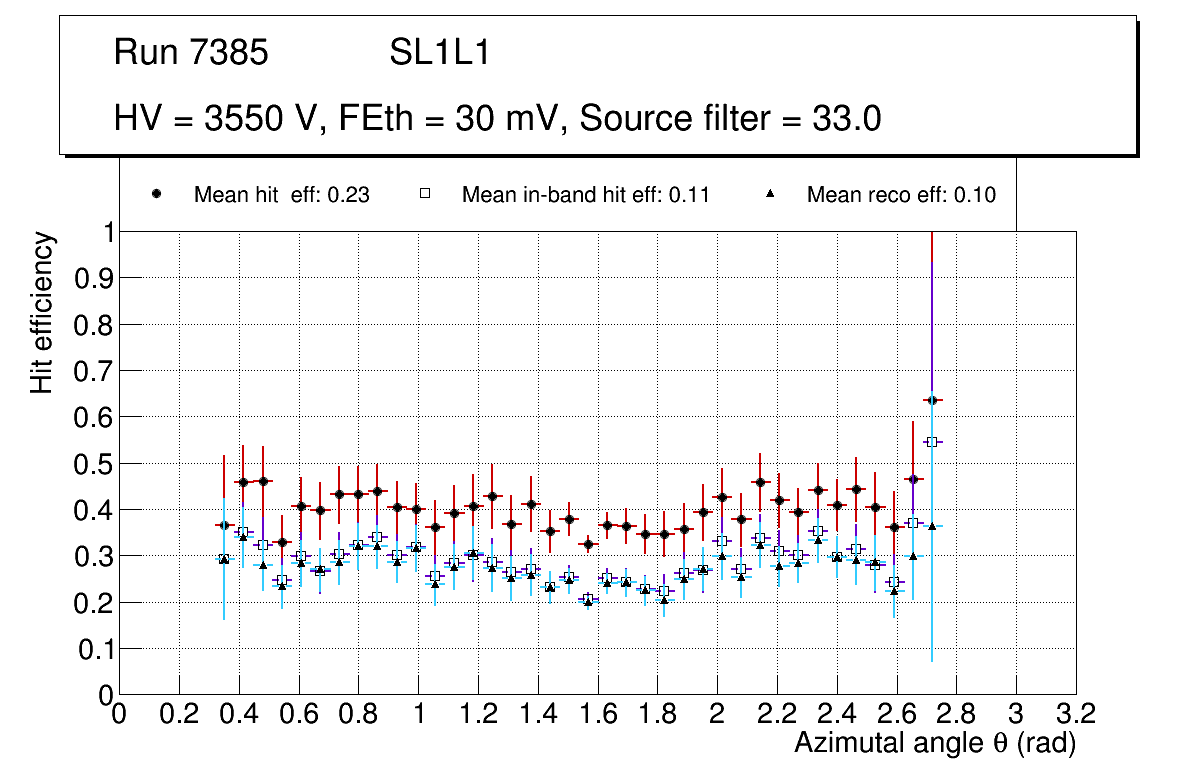Screen dimensions: 1196x772
Task: Click the 'Hit efficiency' y-axis title
Action: [42, 312]
